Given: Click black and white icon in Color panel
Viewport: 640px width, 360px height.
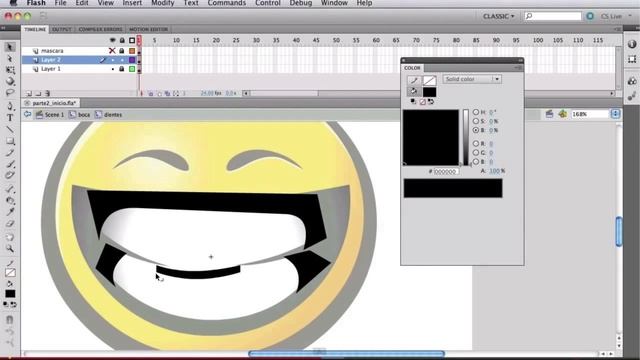Looking at the screenshot, I should tap(413, 102).
